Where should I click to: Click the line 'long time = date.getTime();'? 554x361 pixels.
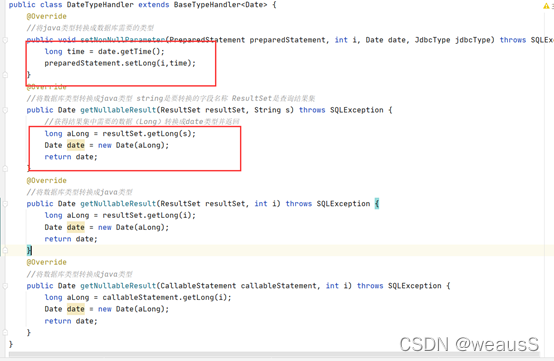click(105, 52)
